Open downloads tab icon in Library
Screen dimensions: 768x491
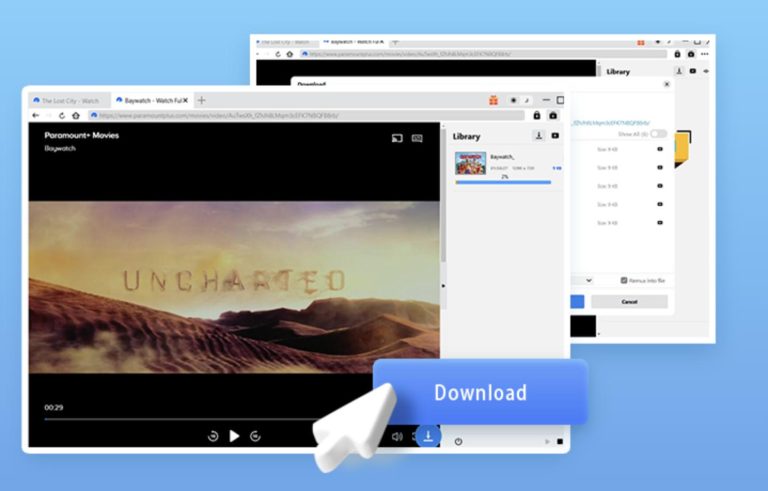[x=538, y=136]
